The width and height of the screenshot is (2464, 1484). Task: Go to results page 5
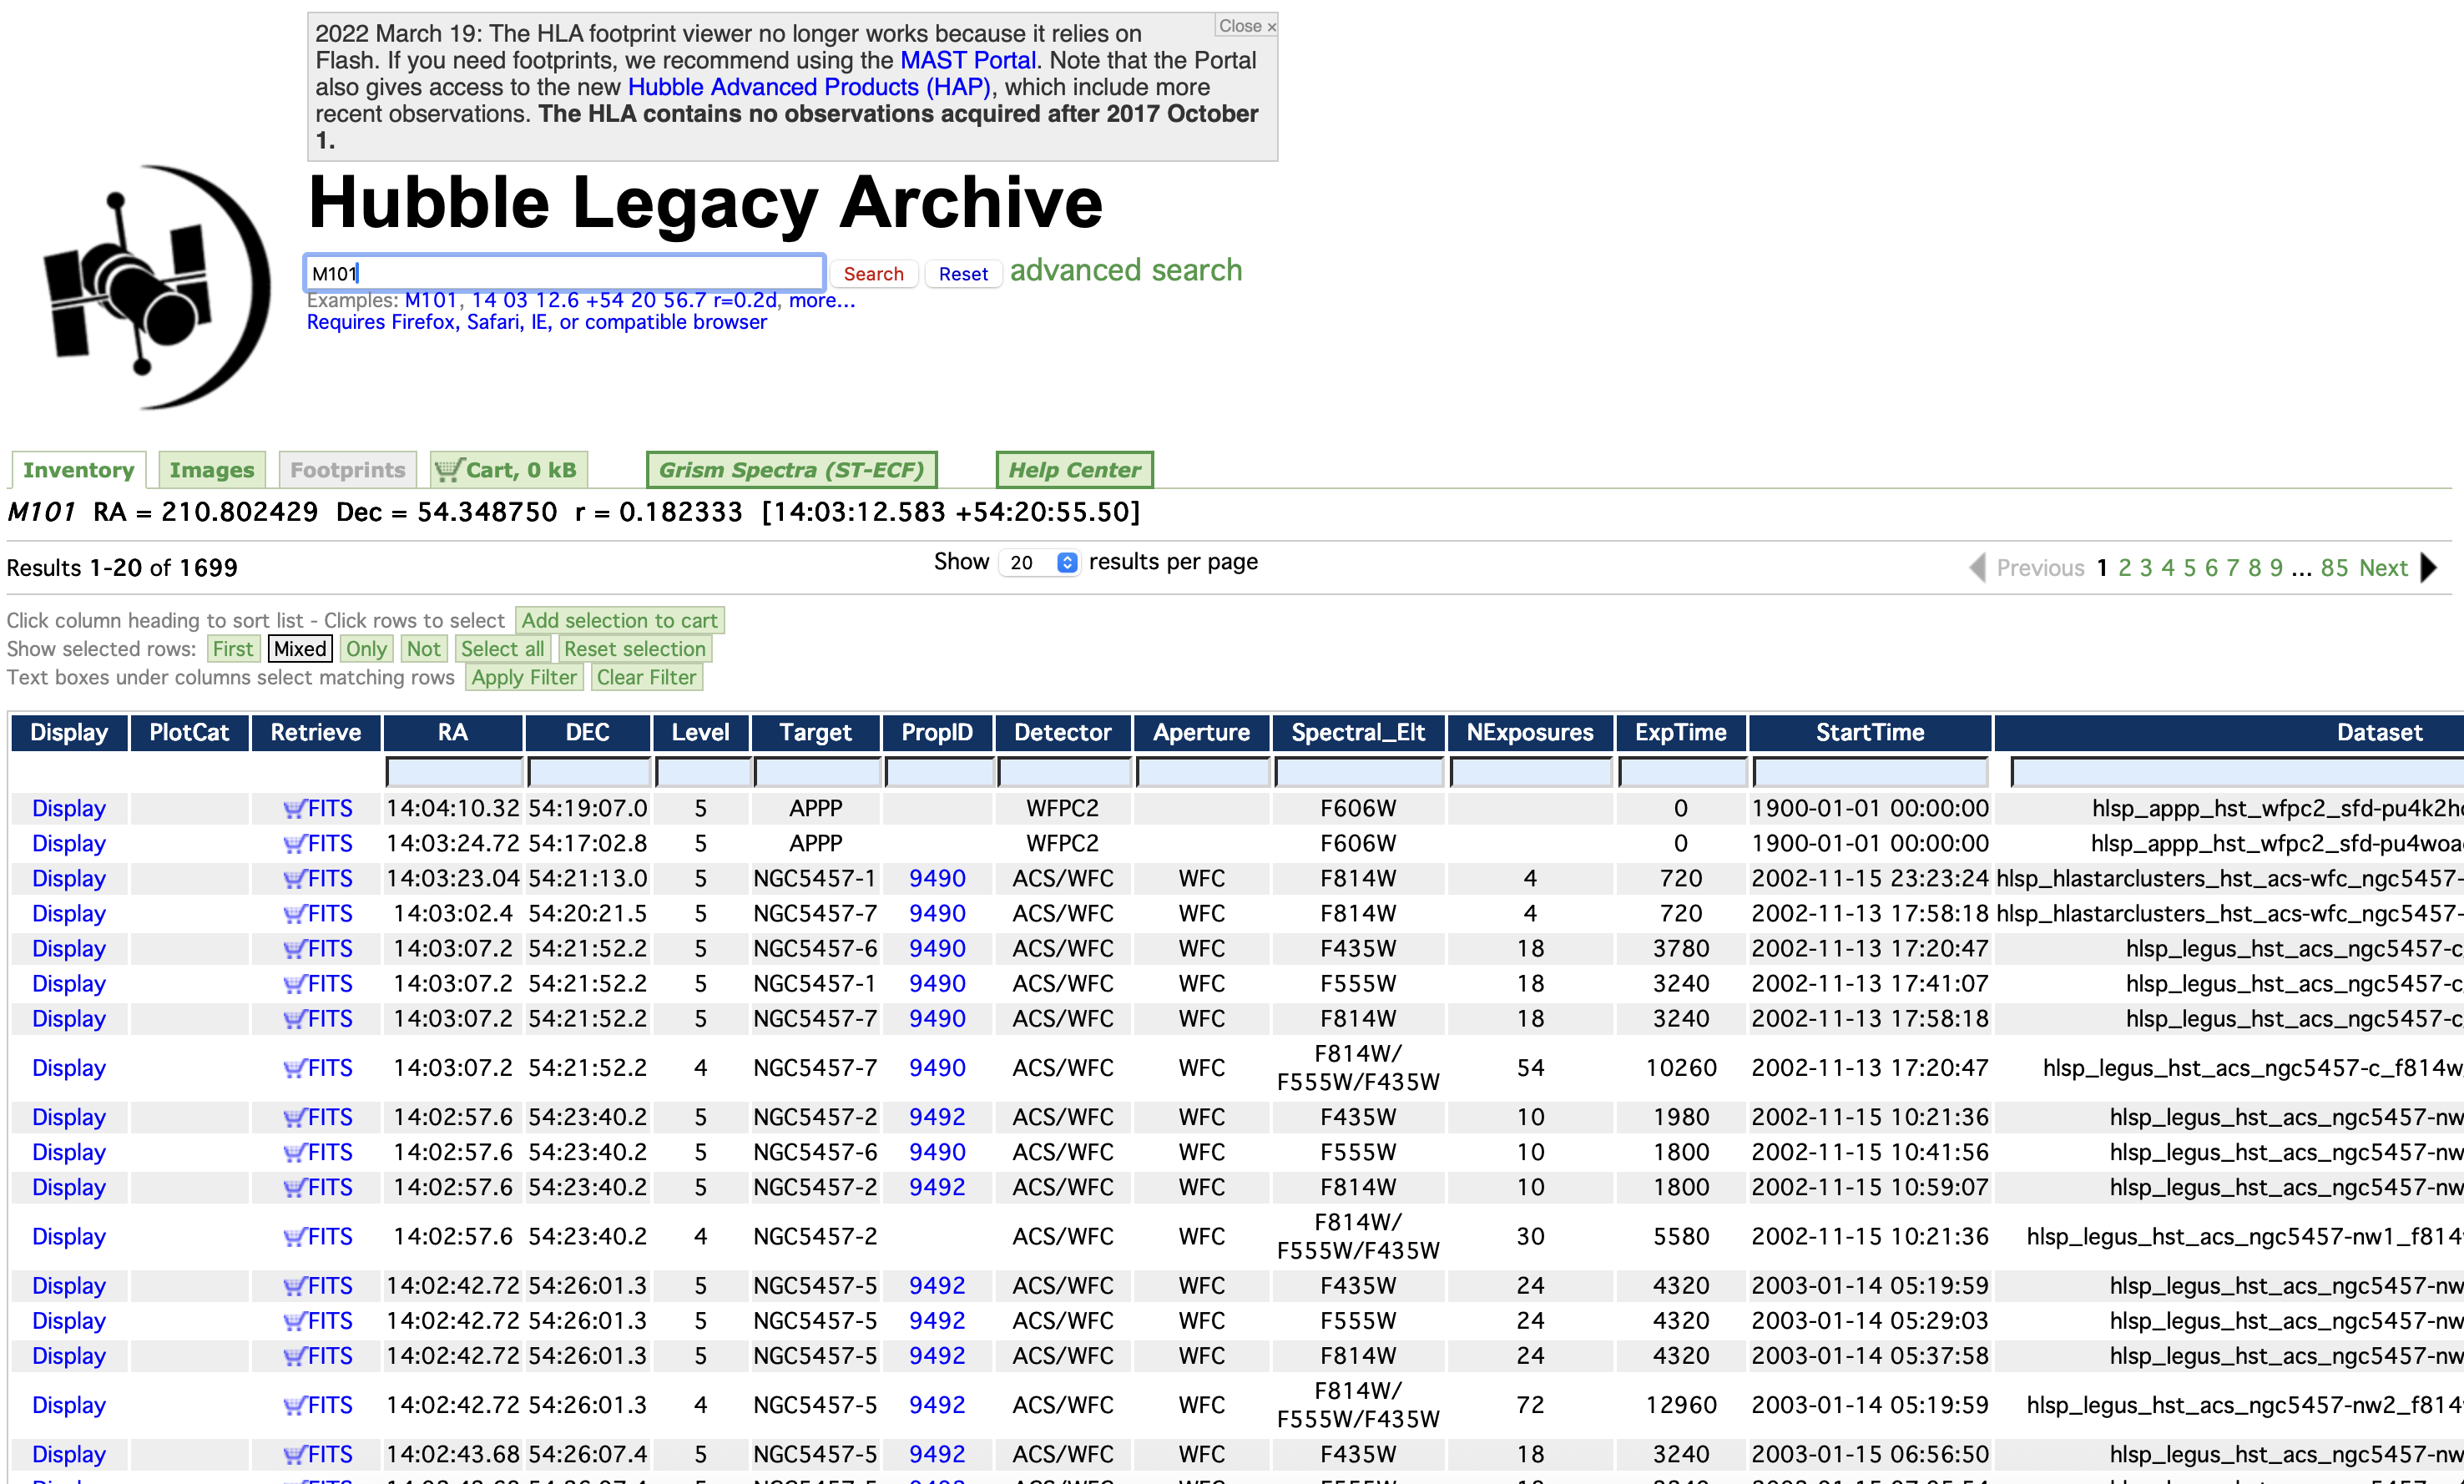(2190, 568)
